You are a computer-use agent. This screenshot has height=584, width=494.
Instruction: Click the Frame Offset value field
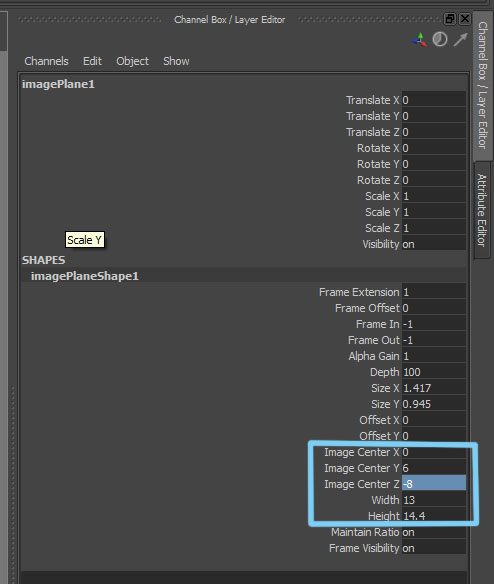434,308
